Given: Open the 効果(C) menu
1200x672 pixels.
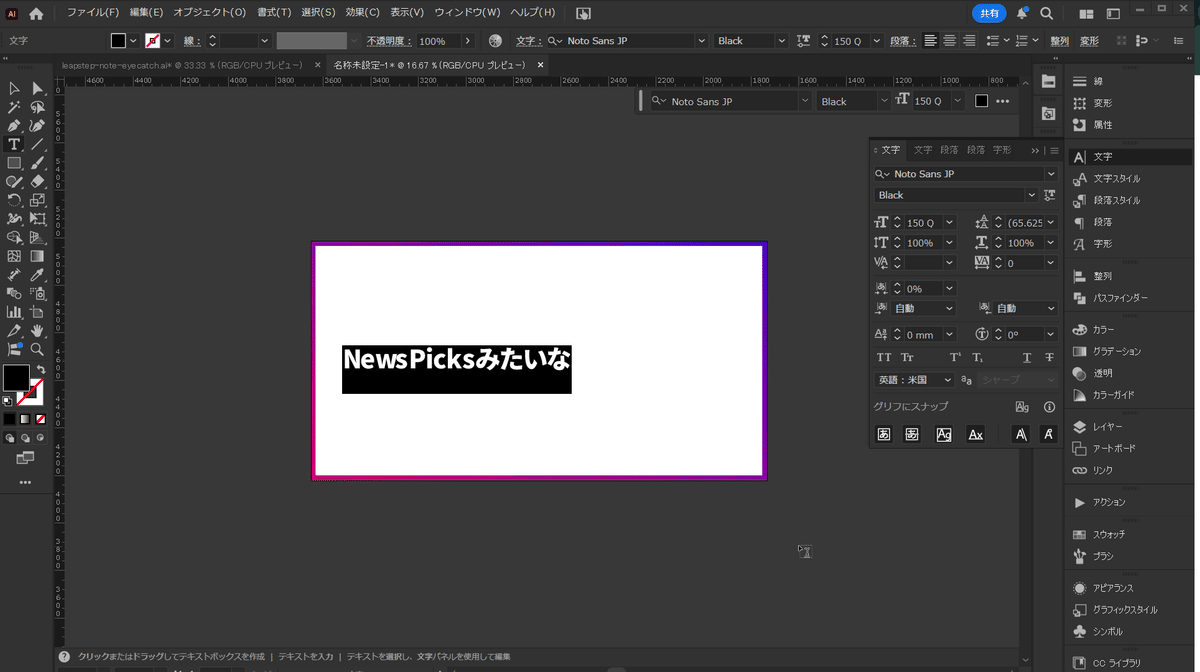Looking at the screenshot, I should pos(362,13).
